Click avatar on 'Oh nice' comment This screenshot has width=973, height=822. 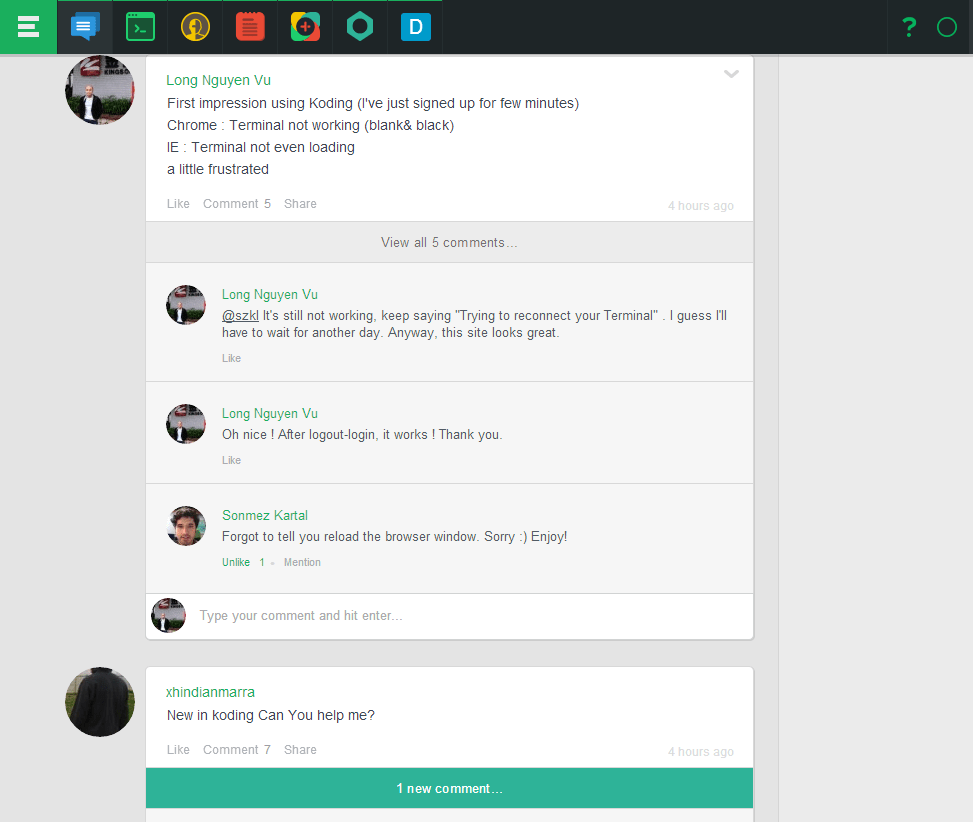pyautogui.click(x=186, y=424)
